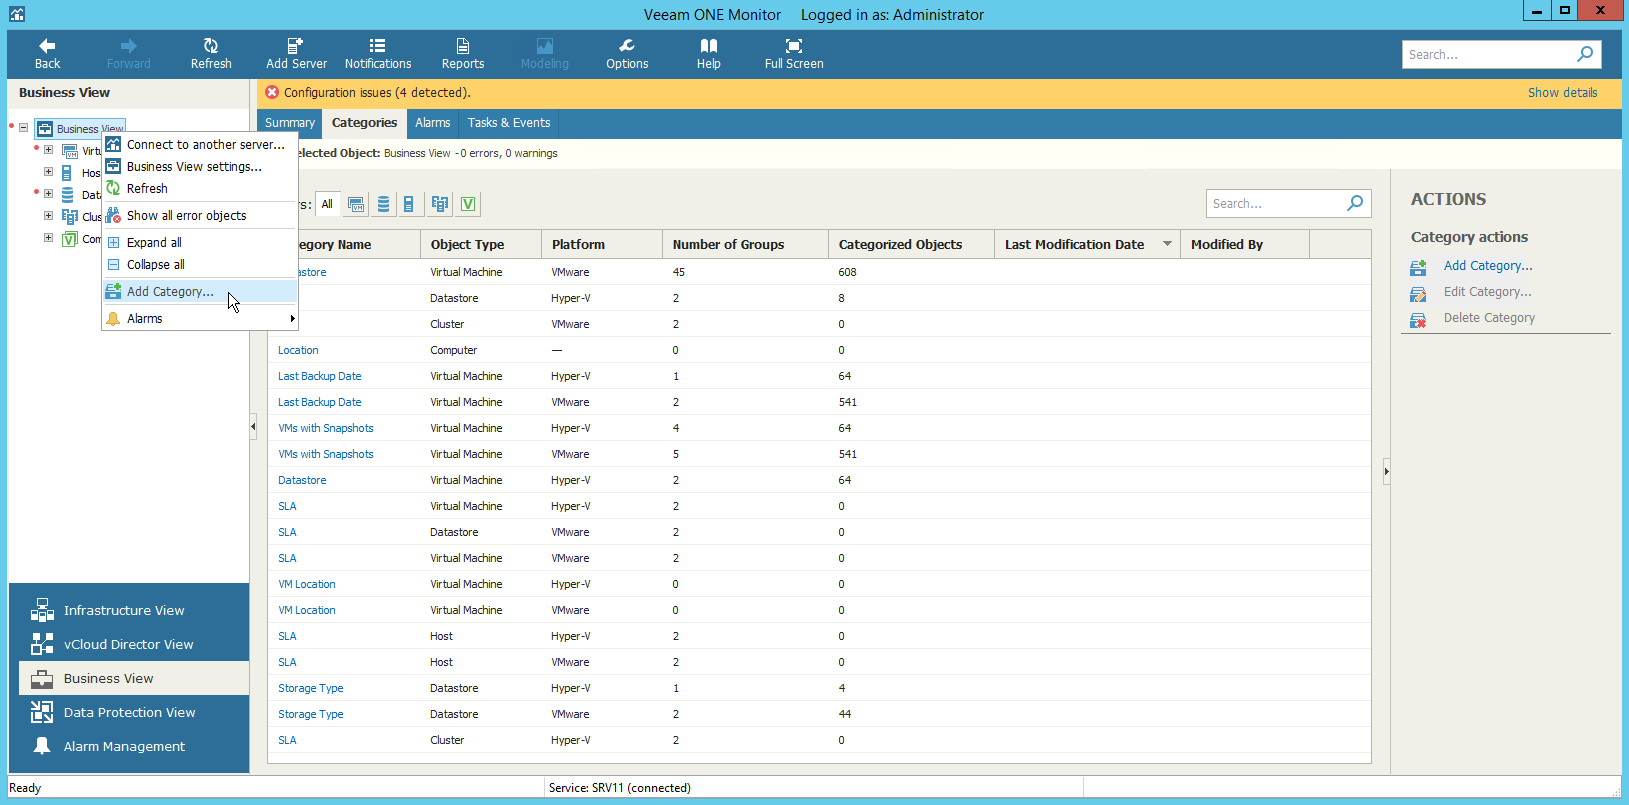This screenshot has height=805, width=1629.
Task: Click the categories table search field
Action: tap(1274, 203)
